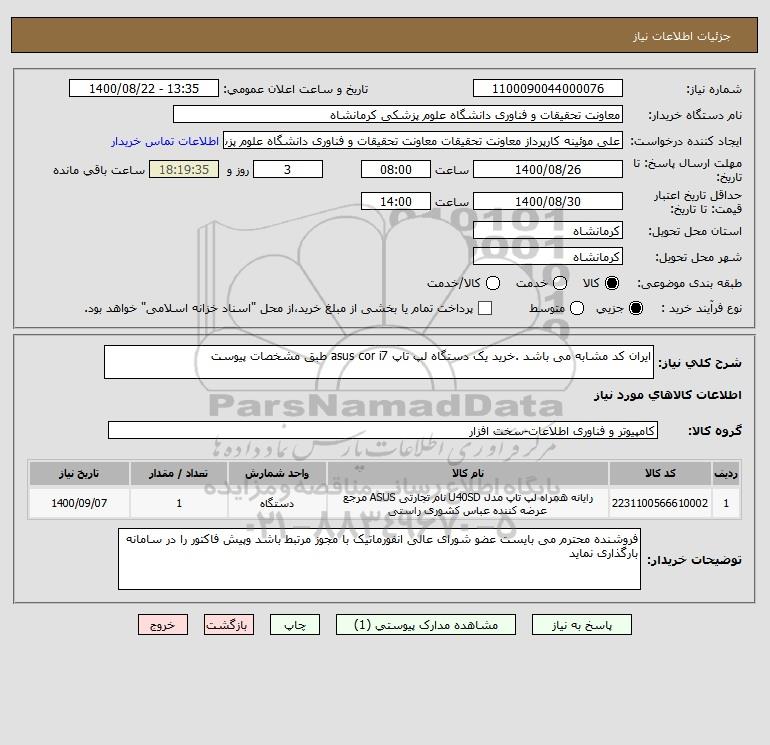The width and height of the screenshot is (770, 745).
Task: Click the ایجاد کننده درخواست field
Action: click(x=423, y=140)
